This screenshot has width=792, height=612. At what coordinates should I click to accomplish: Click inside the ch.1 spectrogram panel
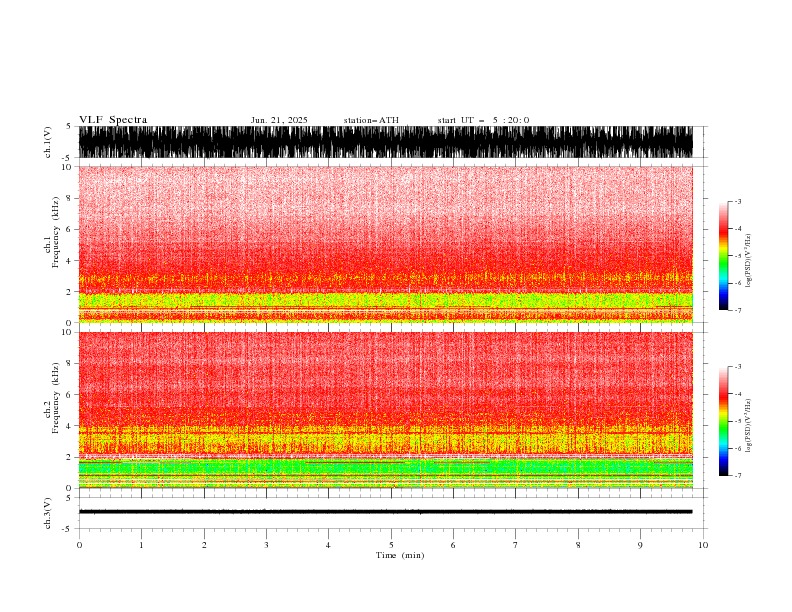tap(385, 244)
